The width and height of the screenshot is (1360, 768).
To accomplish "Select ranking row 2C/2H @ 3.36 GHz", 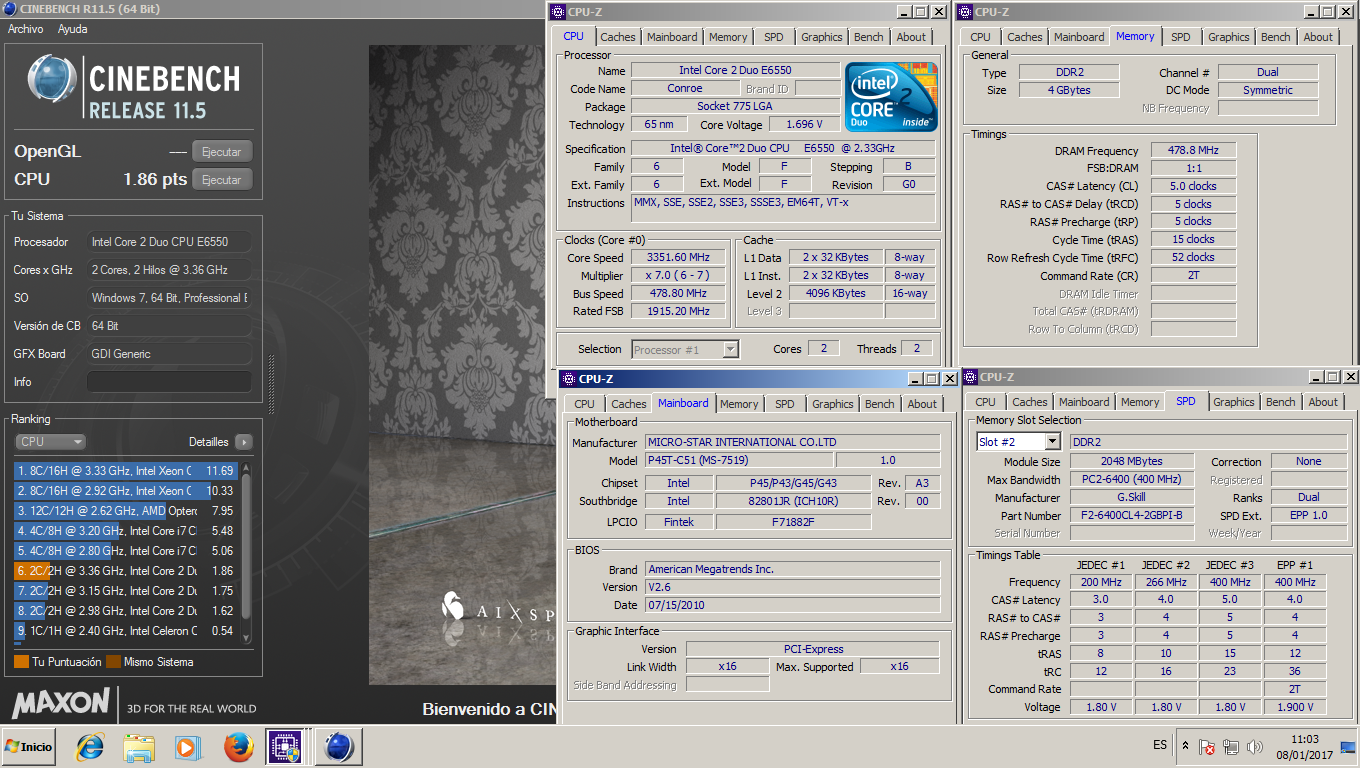I will (124, 571).
